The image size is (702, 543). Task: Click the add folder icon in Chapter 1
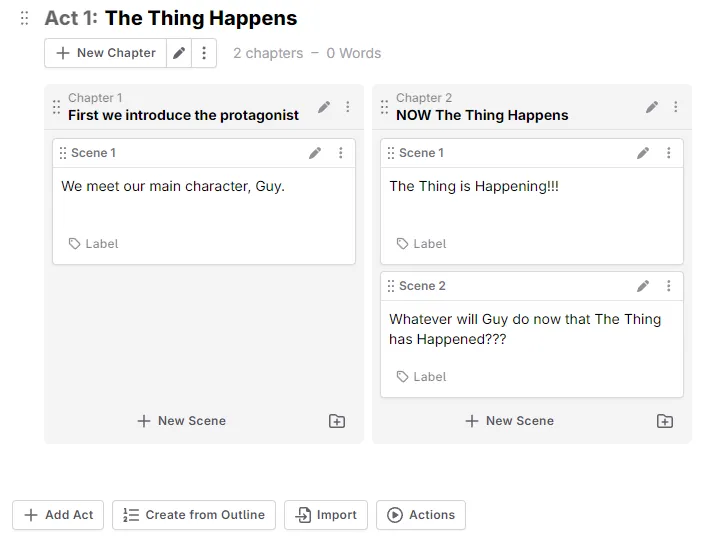[x=337, y=421]
